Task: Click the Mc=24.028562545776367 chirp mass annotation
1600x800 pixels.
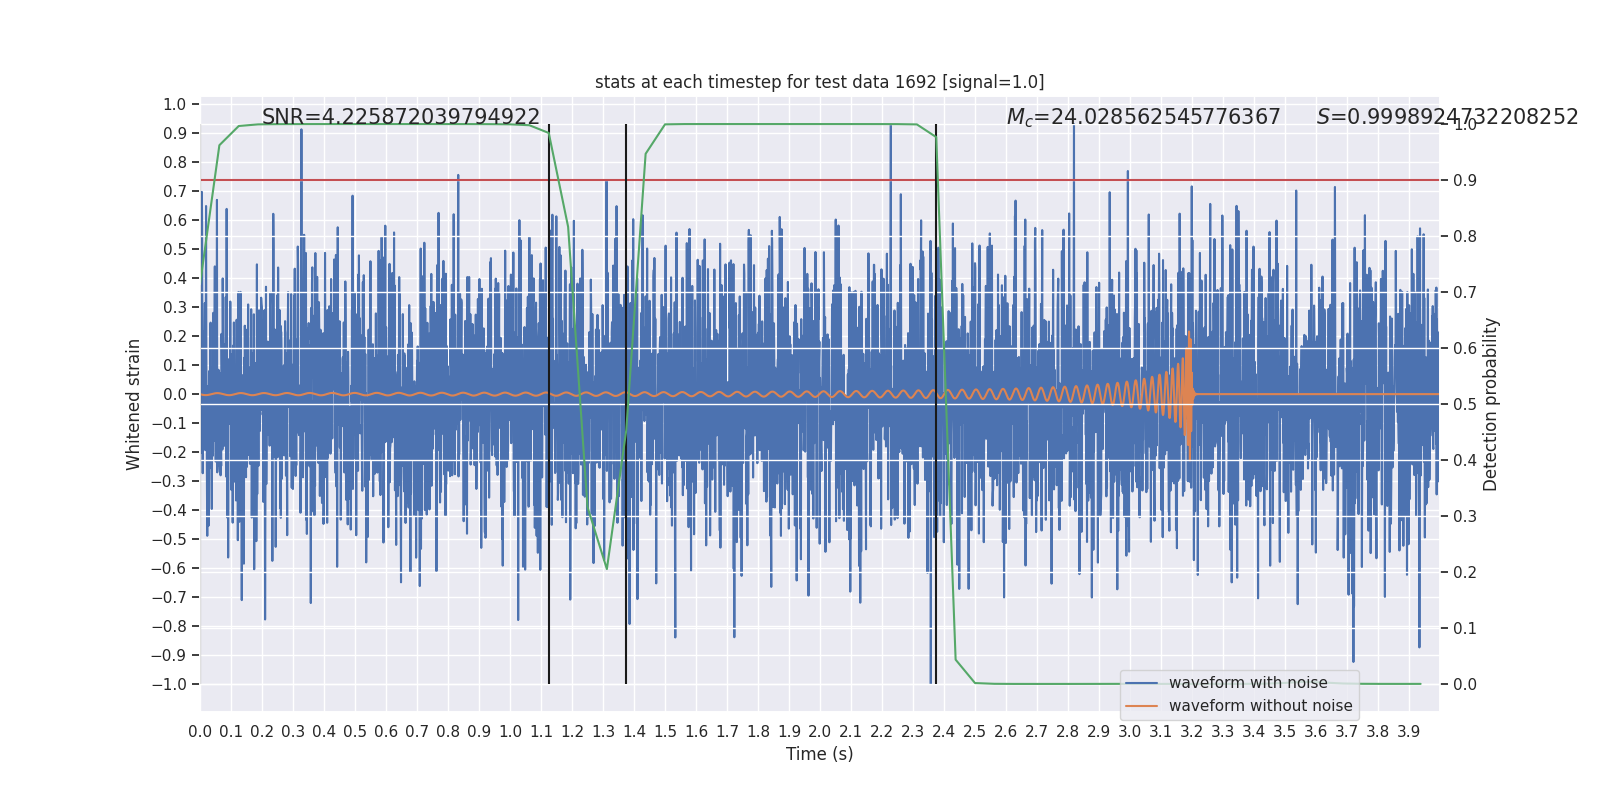Action: (x=1143, y=117)
